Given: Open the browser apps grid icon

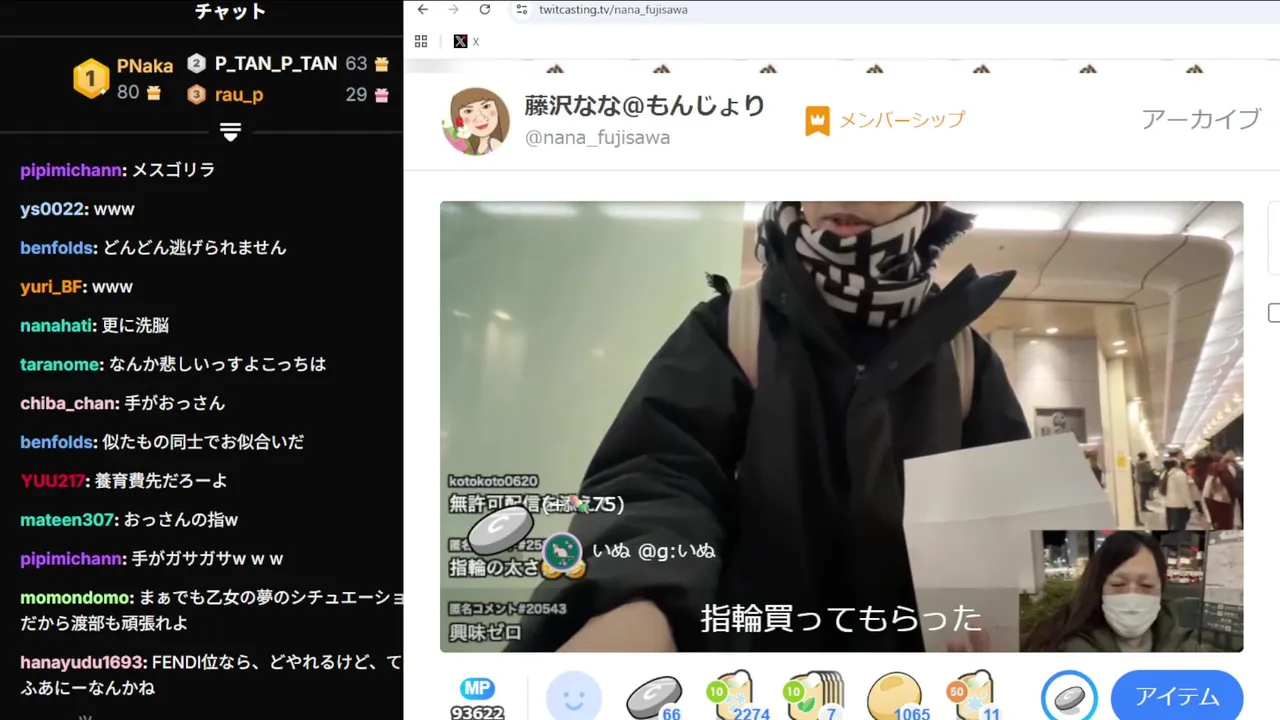Looking at the screenshot, I should (x=421, y=41).
